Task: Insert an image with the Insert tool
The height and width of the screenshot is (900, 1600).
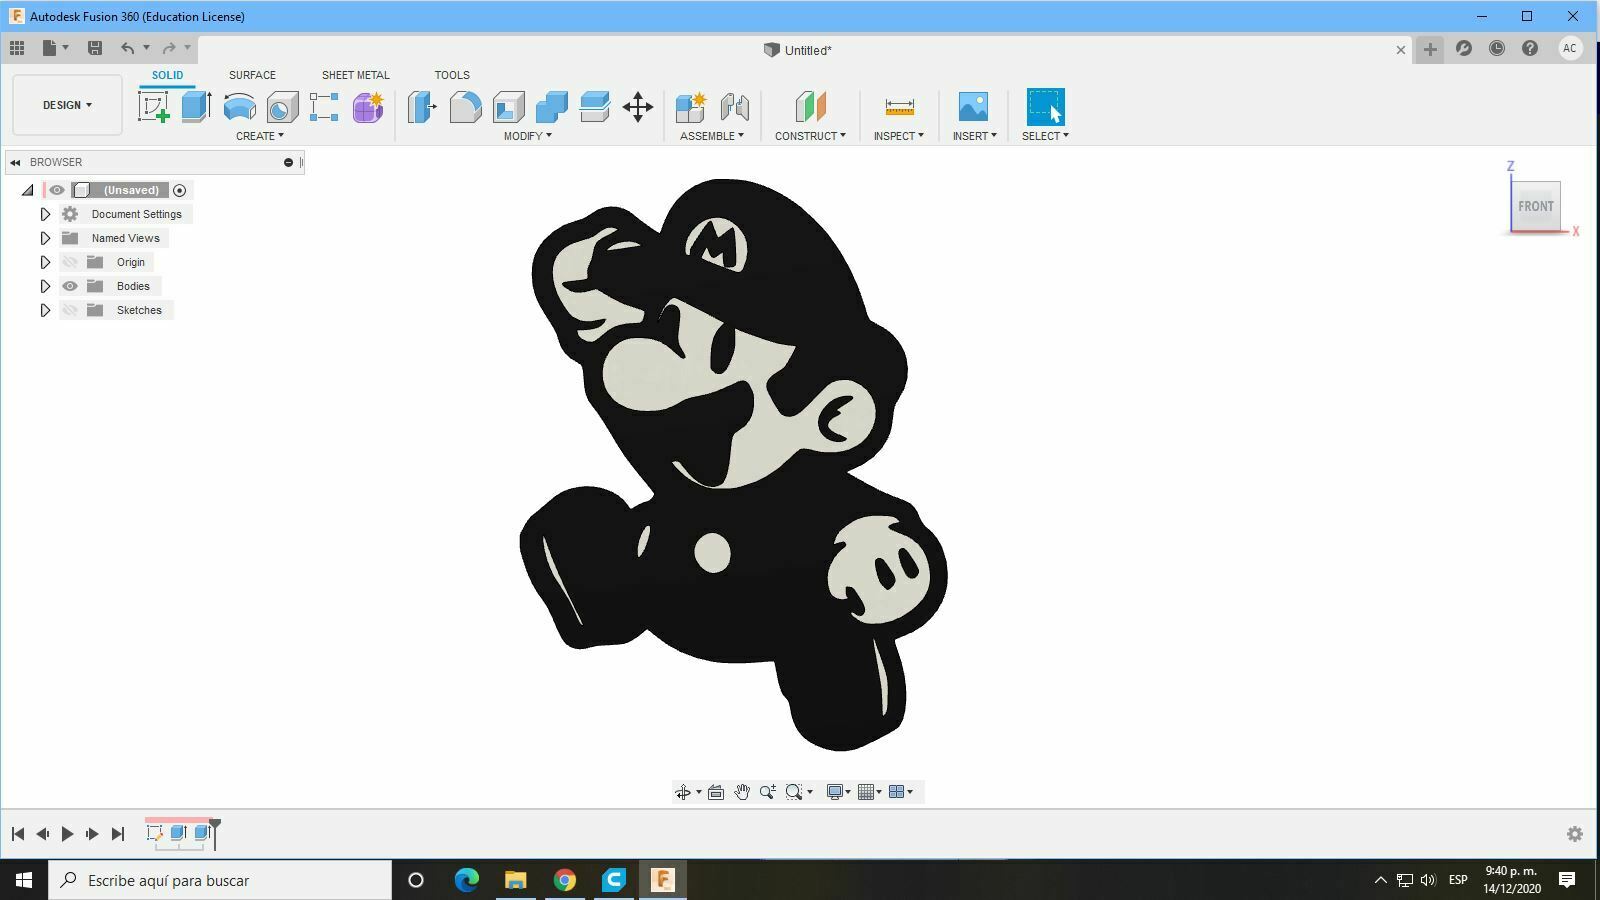Action: click(x=973, y=107)
